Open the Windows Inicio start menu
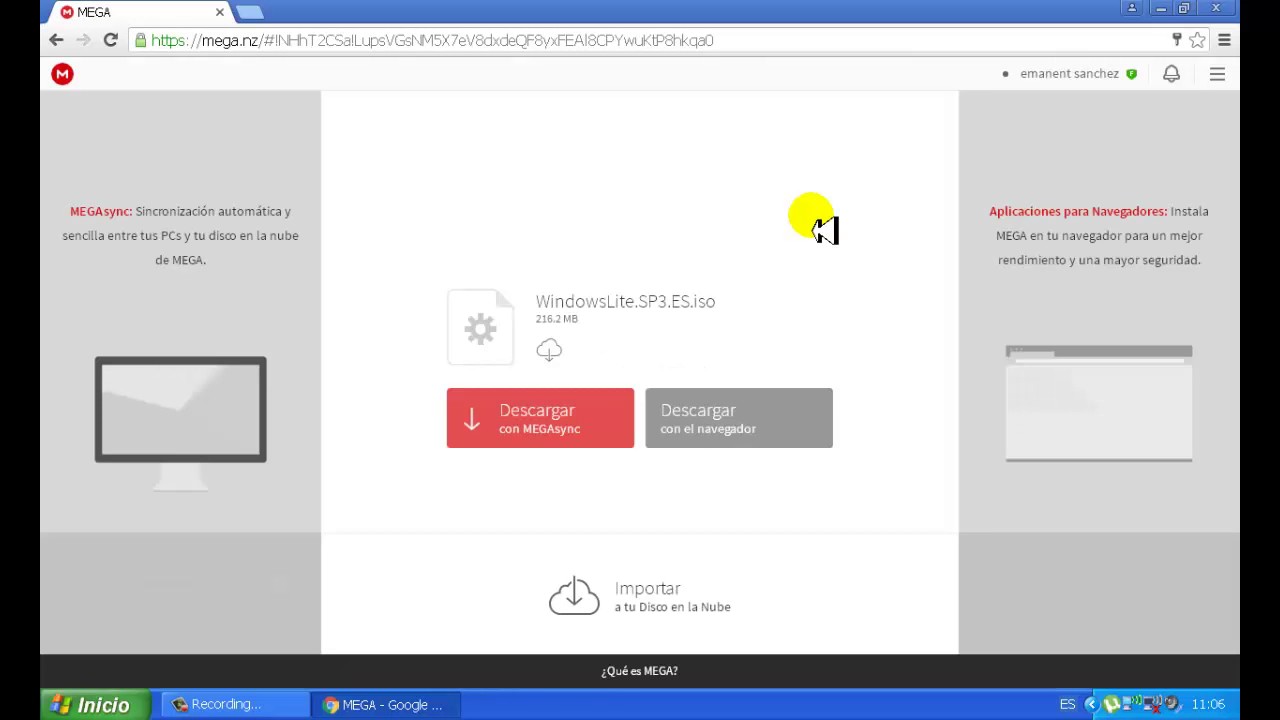The image size is (1280, 720). point(95,705)
